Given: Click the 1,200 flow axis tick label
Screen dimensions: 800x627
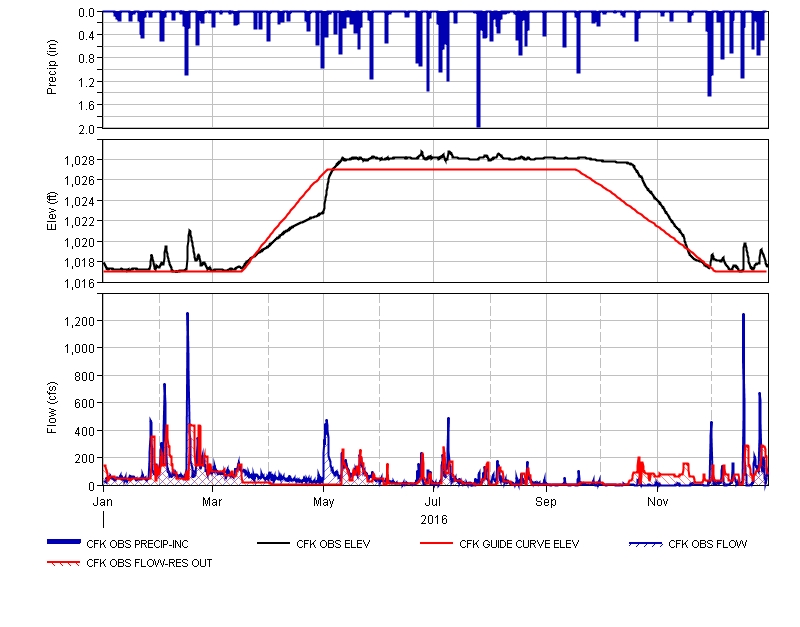Looking at the screenshot, I should (79, 321).
